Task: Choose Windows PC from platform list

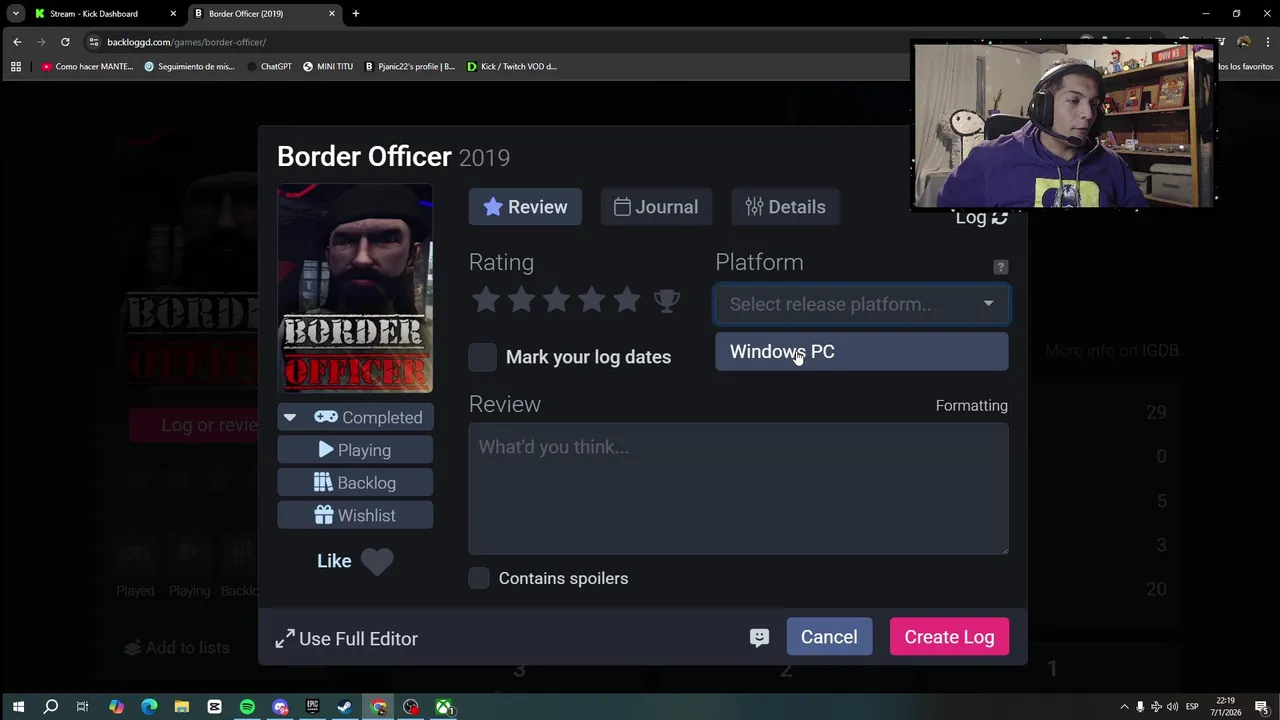Action: (862, 352)
